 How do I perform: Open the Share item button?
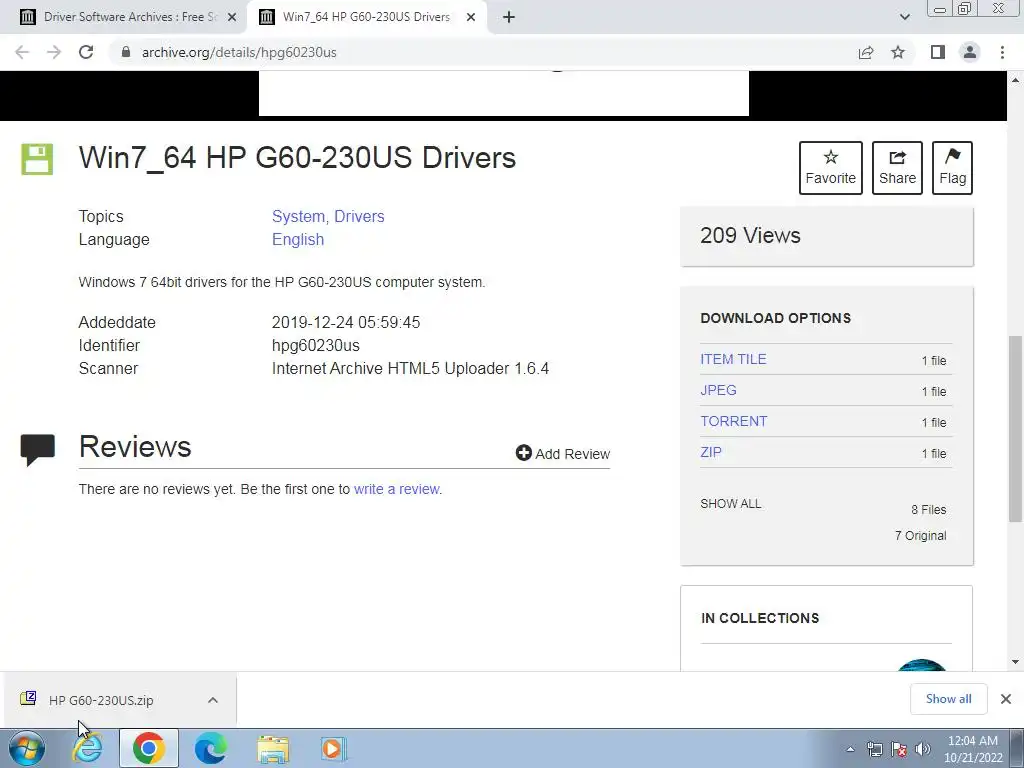[x=897, y=168]
